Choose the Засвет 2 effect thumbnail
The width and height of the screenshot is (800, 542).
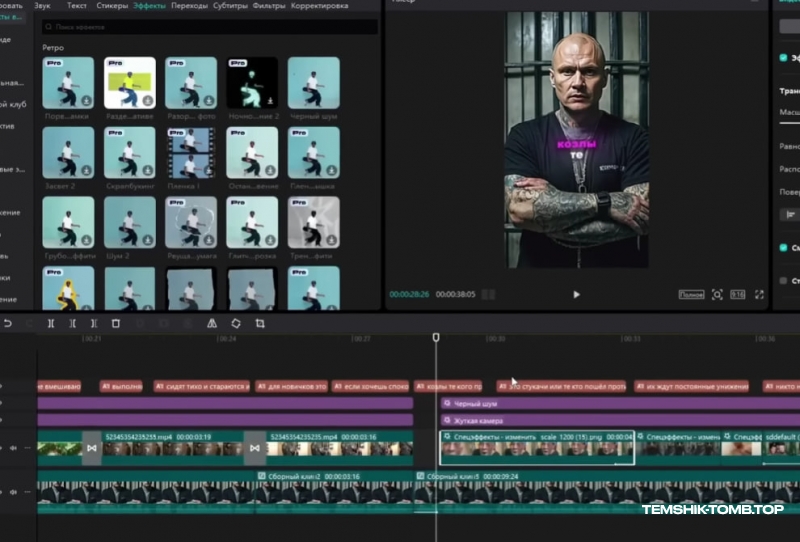pyautogui.click(x=68, y=153)
